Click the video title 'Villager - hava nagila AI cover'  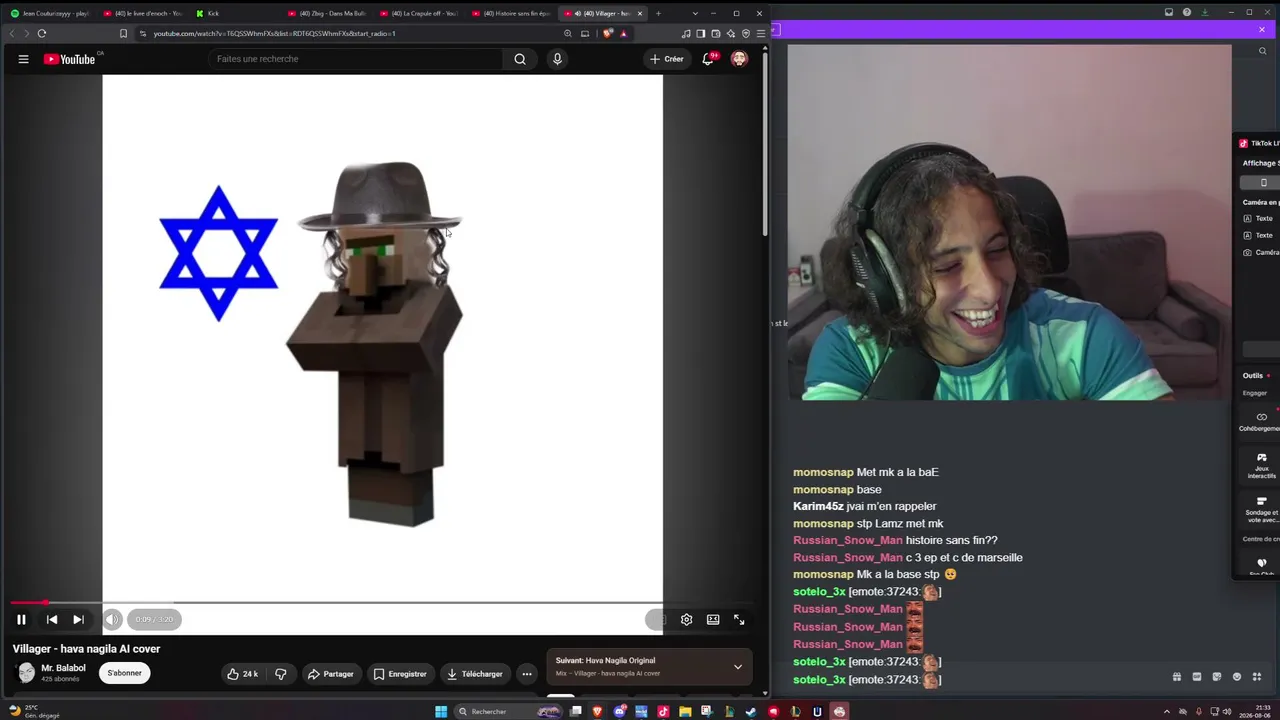coord(86,649)
